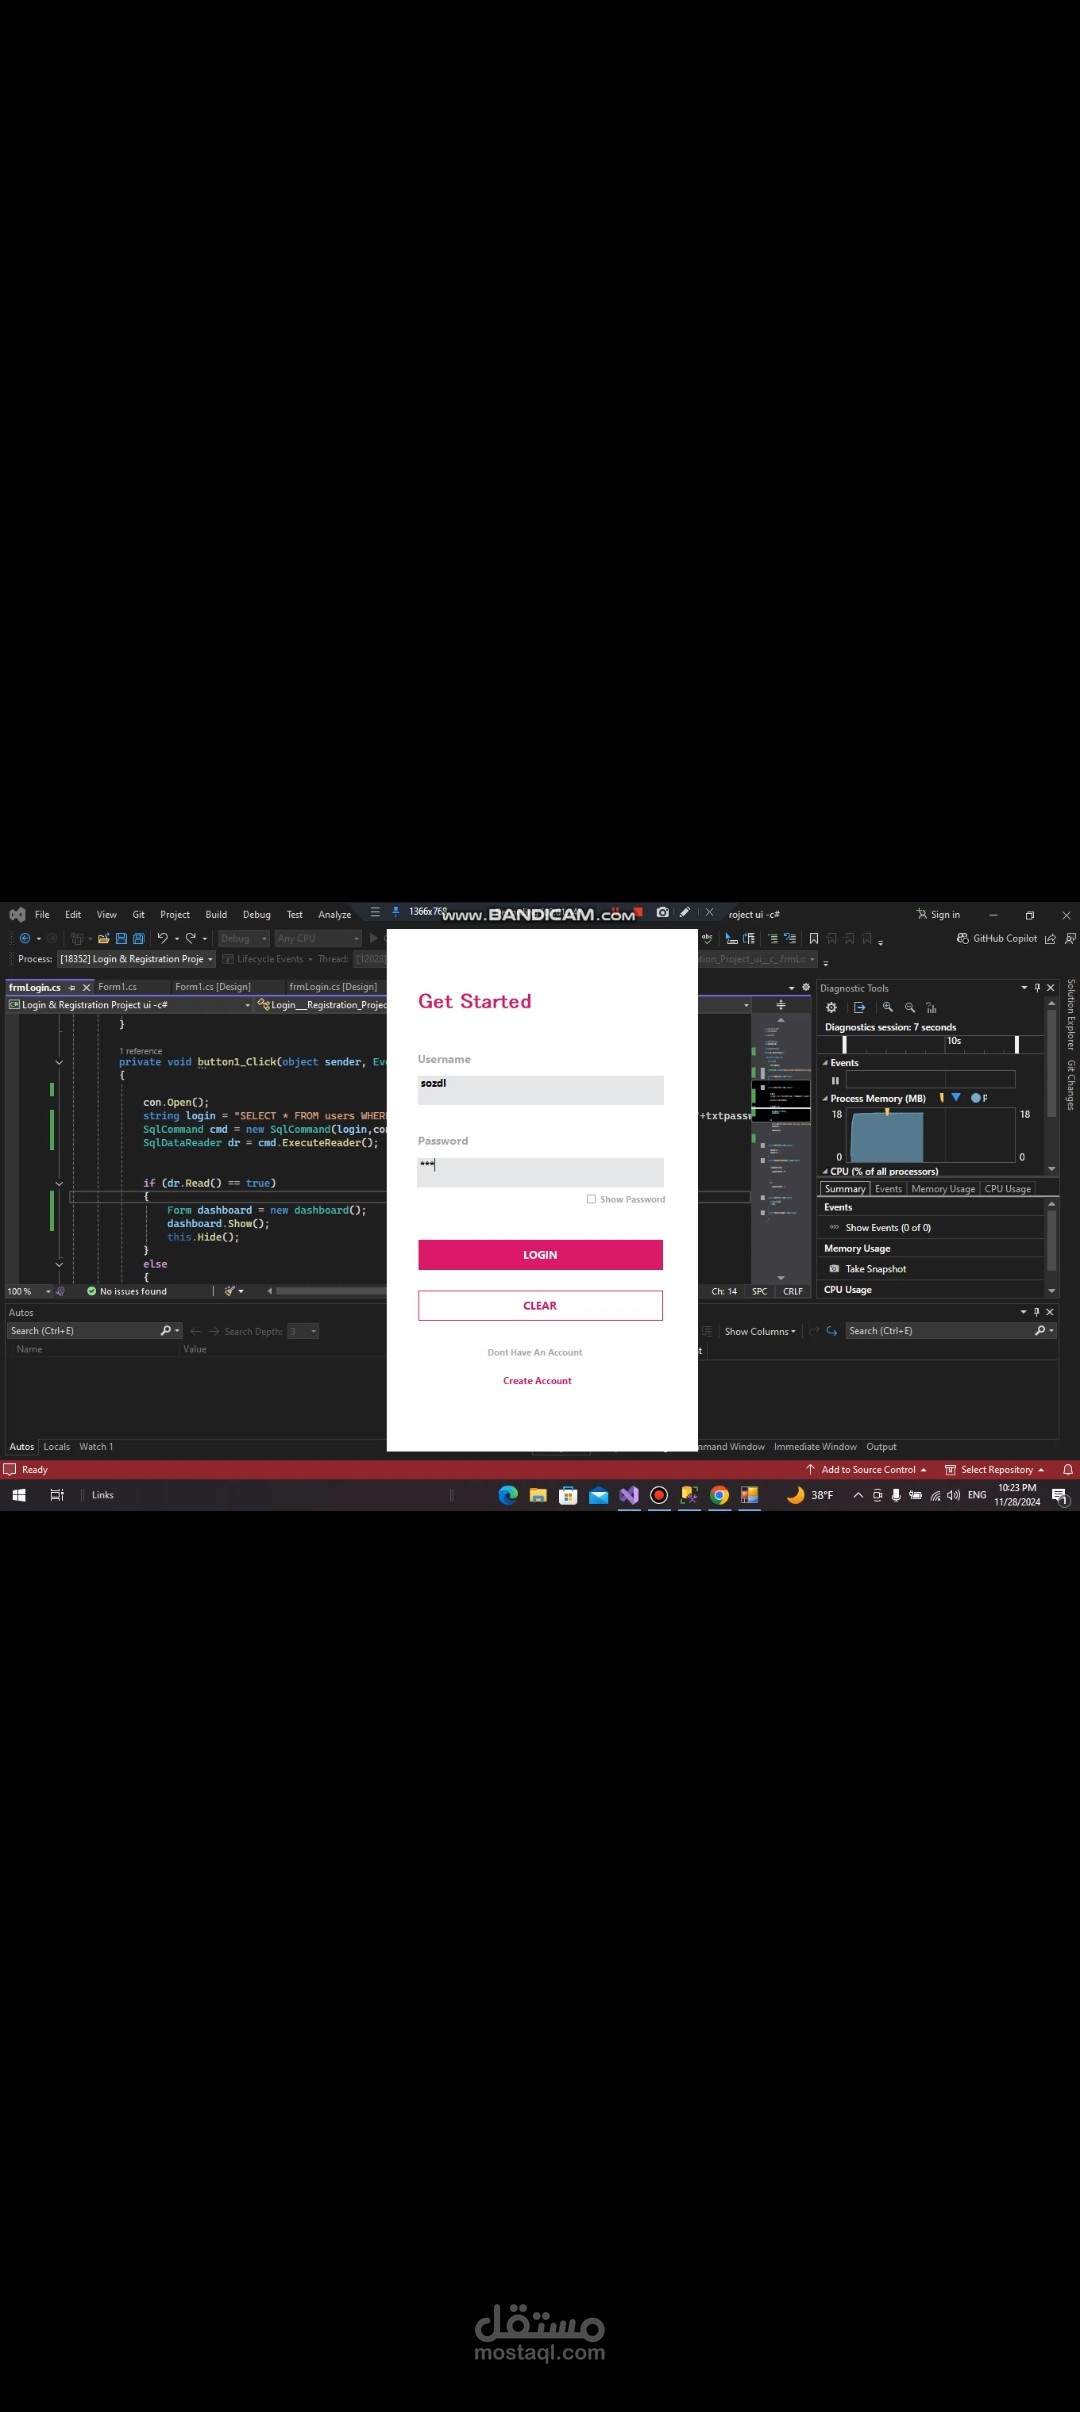1080x2412 pixels.
Task: Click the Save All toolbar icon
Action: pos(138,938)
